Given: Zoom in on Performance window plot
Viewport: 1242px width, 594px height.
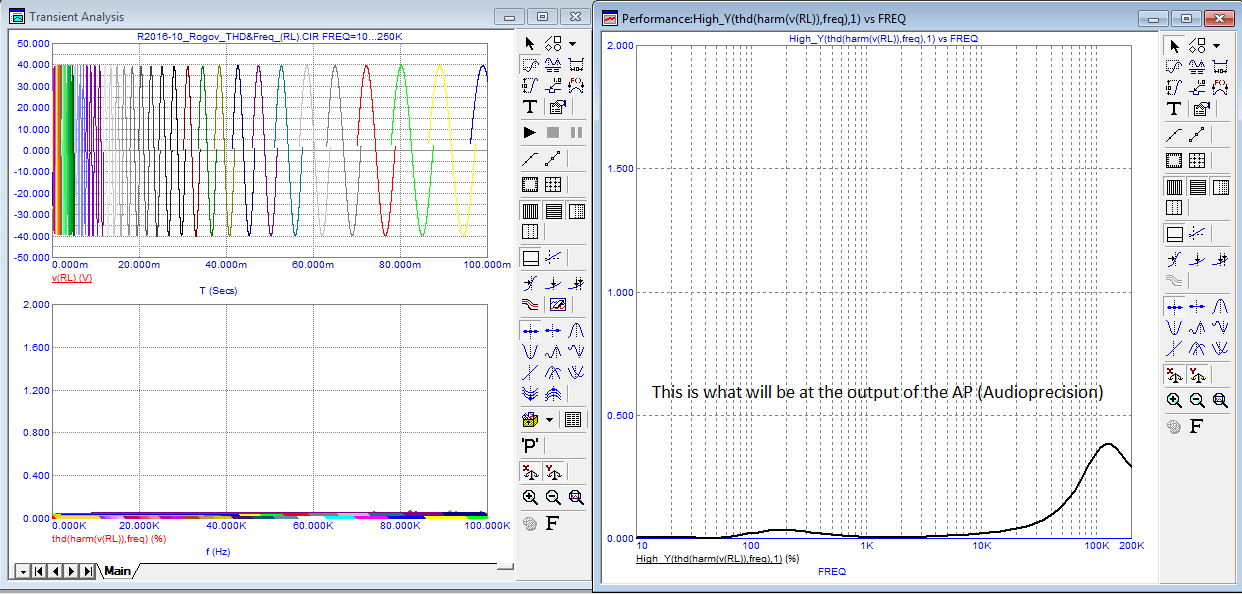Looking at the screenshot, I should coord(1174,400).
